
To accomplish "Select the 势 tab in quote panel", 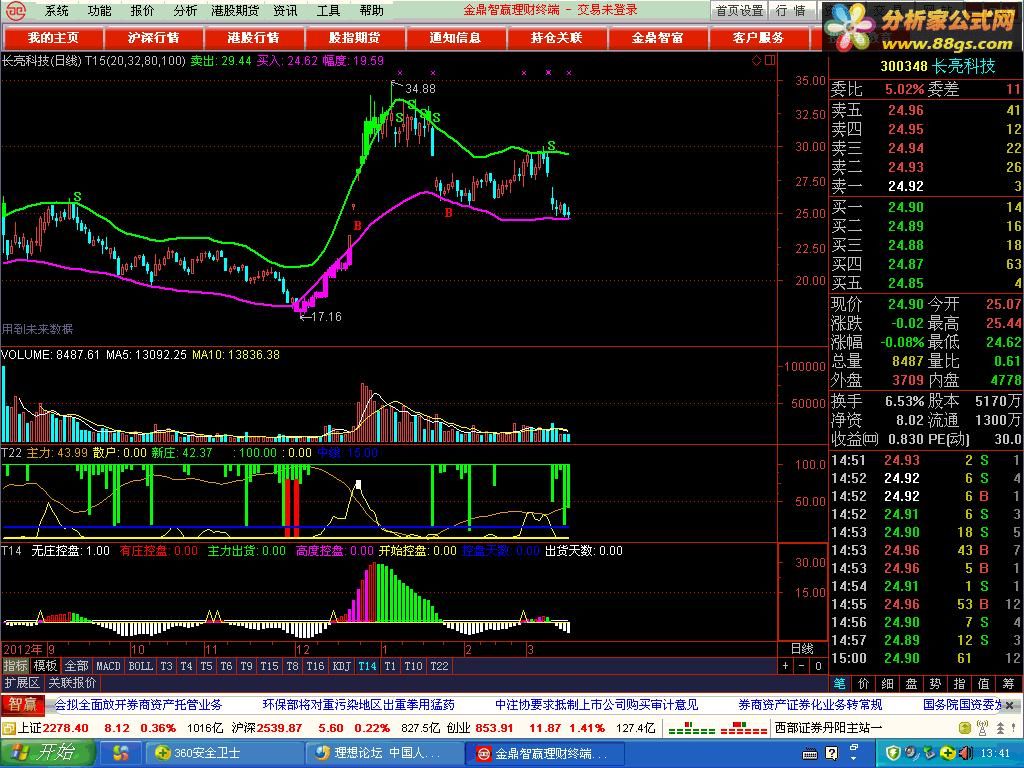I will 936,684.
